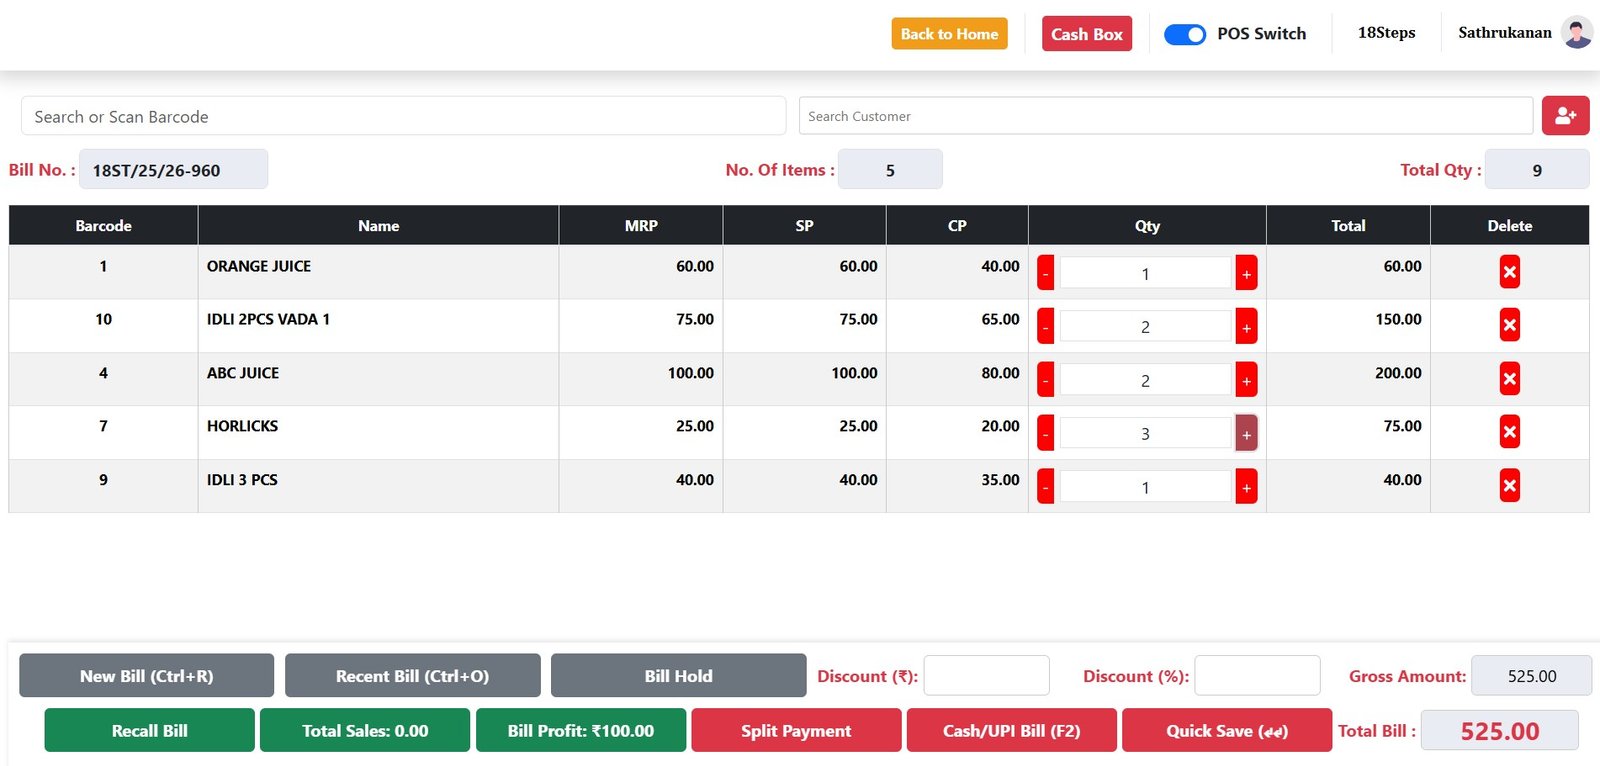Screen dimensions: 1600x766
Task: Choose Split Payment option
Action: 796,731
